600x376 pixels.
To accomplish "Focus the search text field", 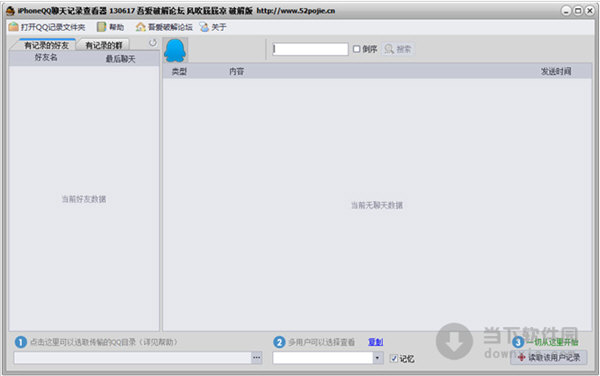I will coord(310,49).
